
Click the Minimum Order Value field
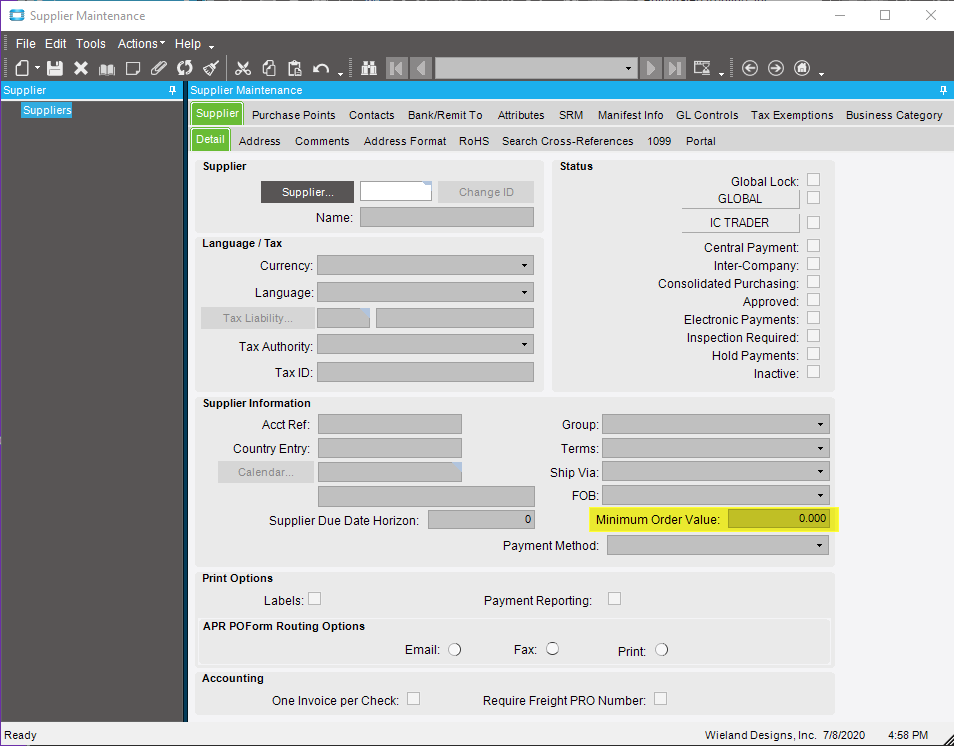(x=779, y=518)
